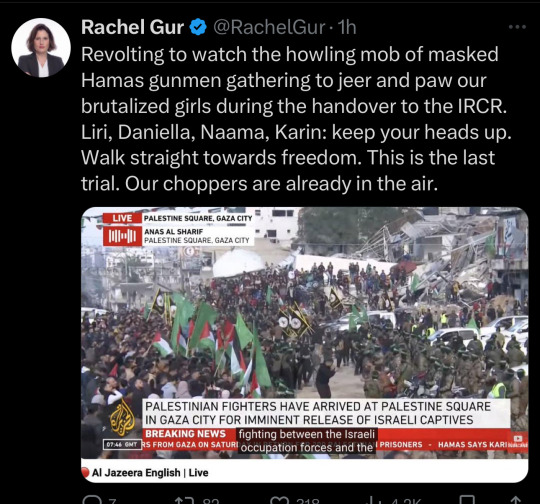
Task: Open the @RachelGur handle link
Action: coord(269,27)
